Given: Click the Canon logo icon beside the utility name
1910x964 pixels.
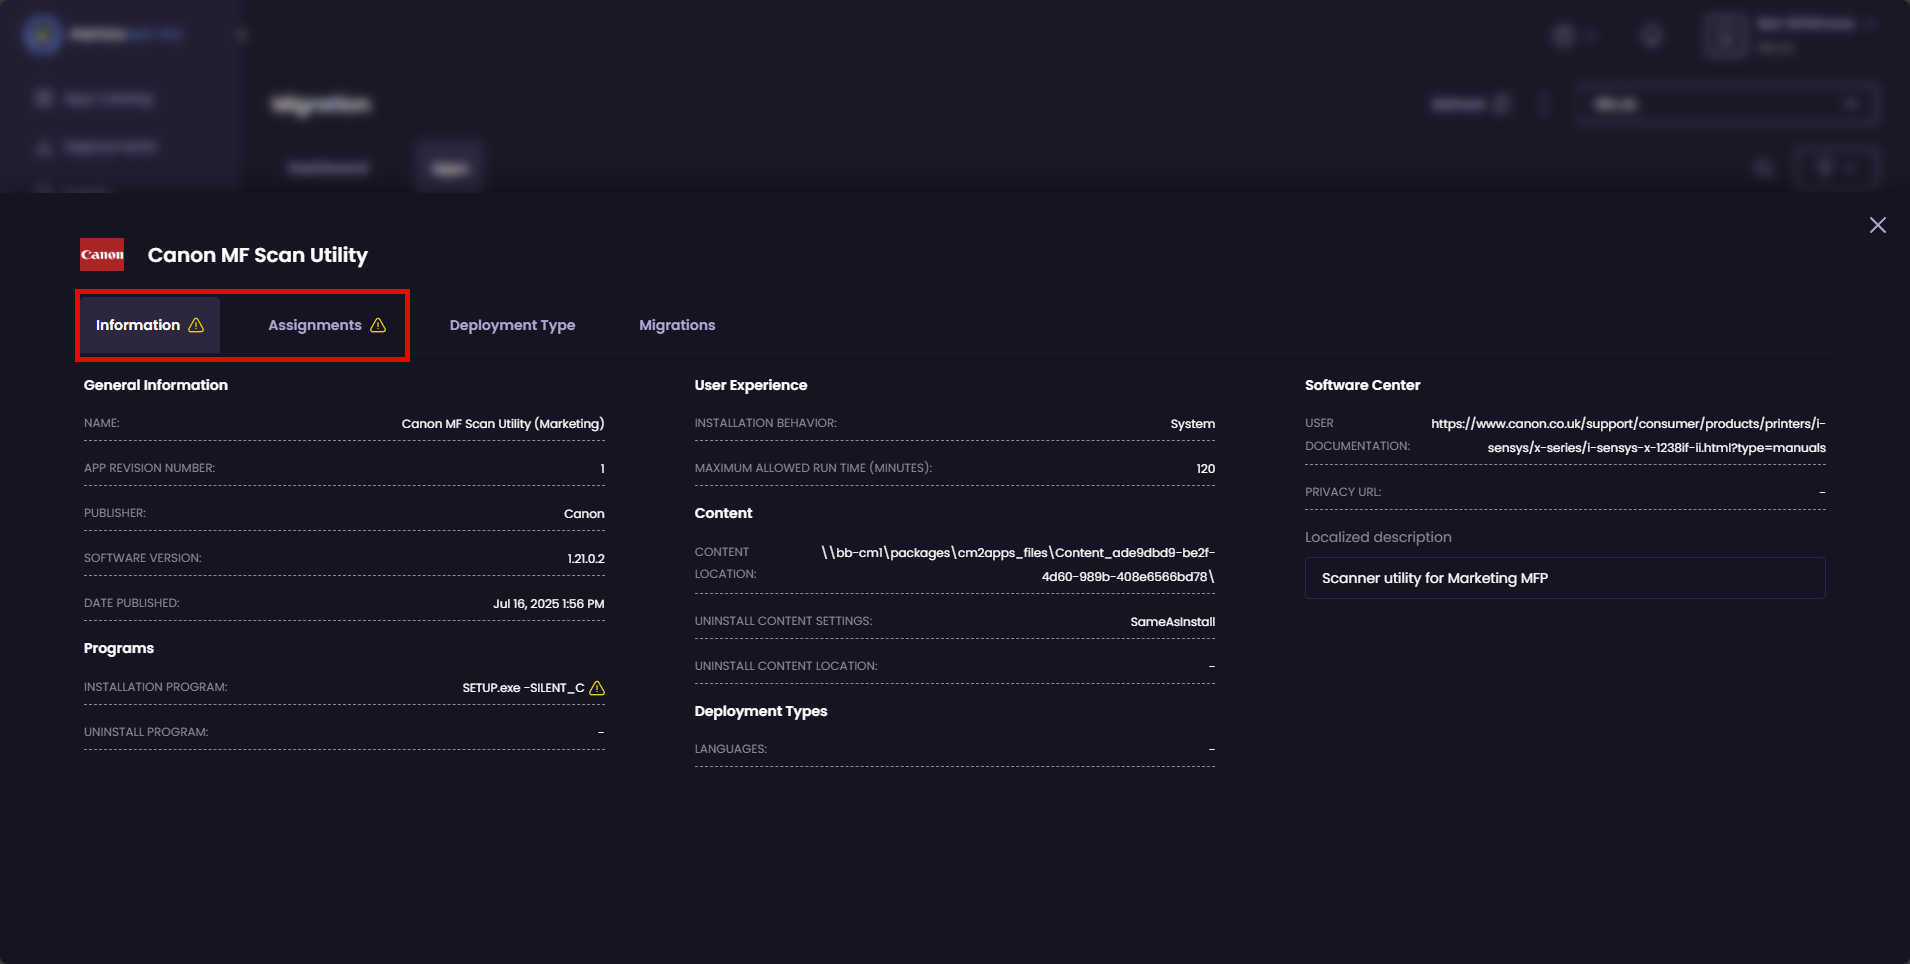Looking at the screenshot, I should [x=101, y=255].
